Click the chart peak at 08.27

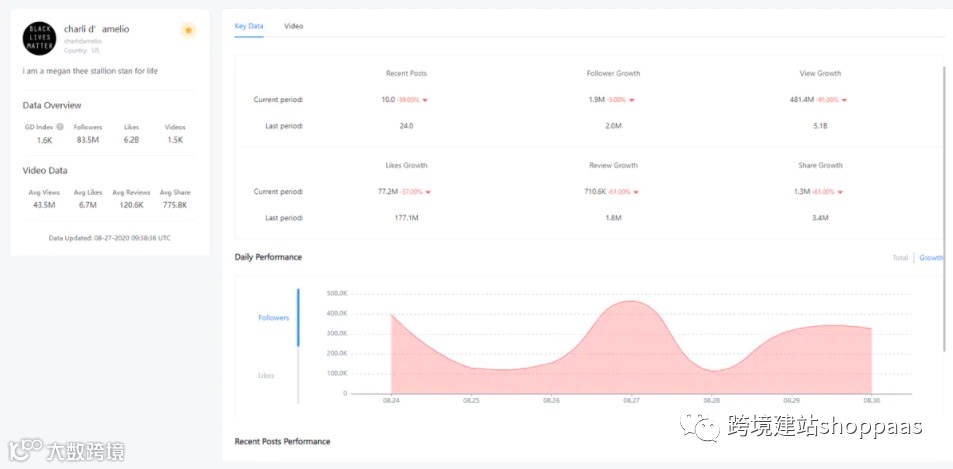(631, 301)
